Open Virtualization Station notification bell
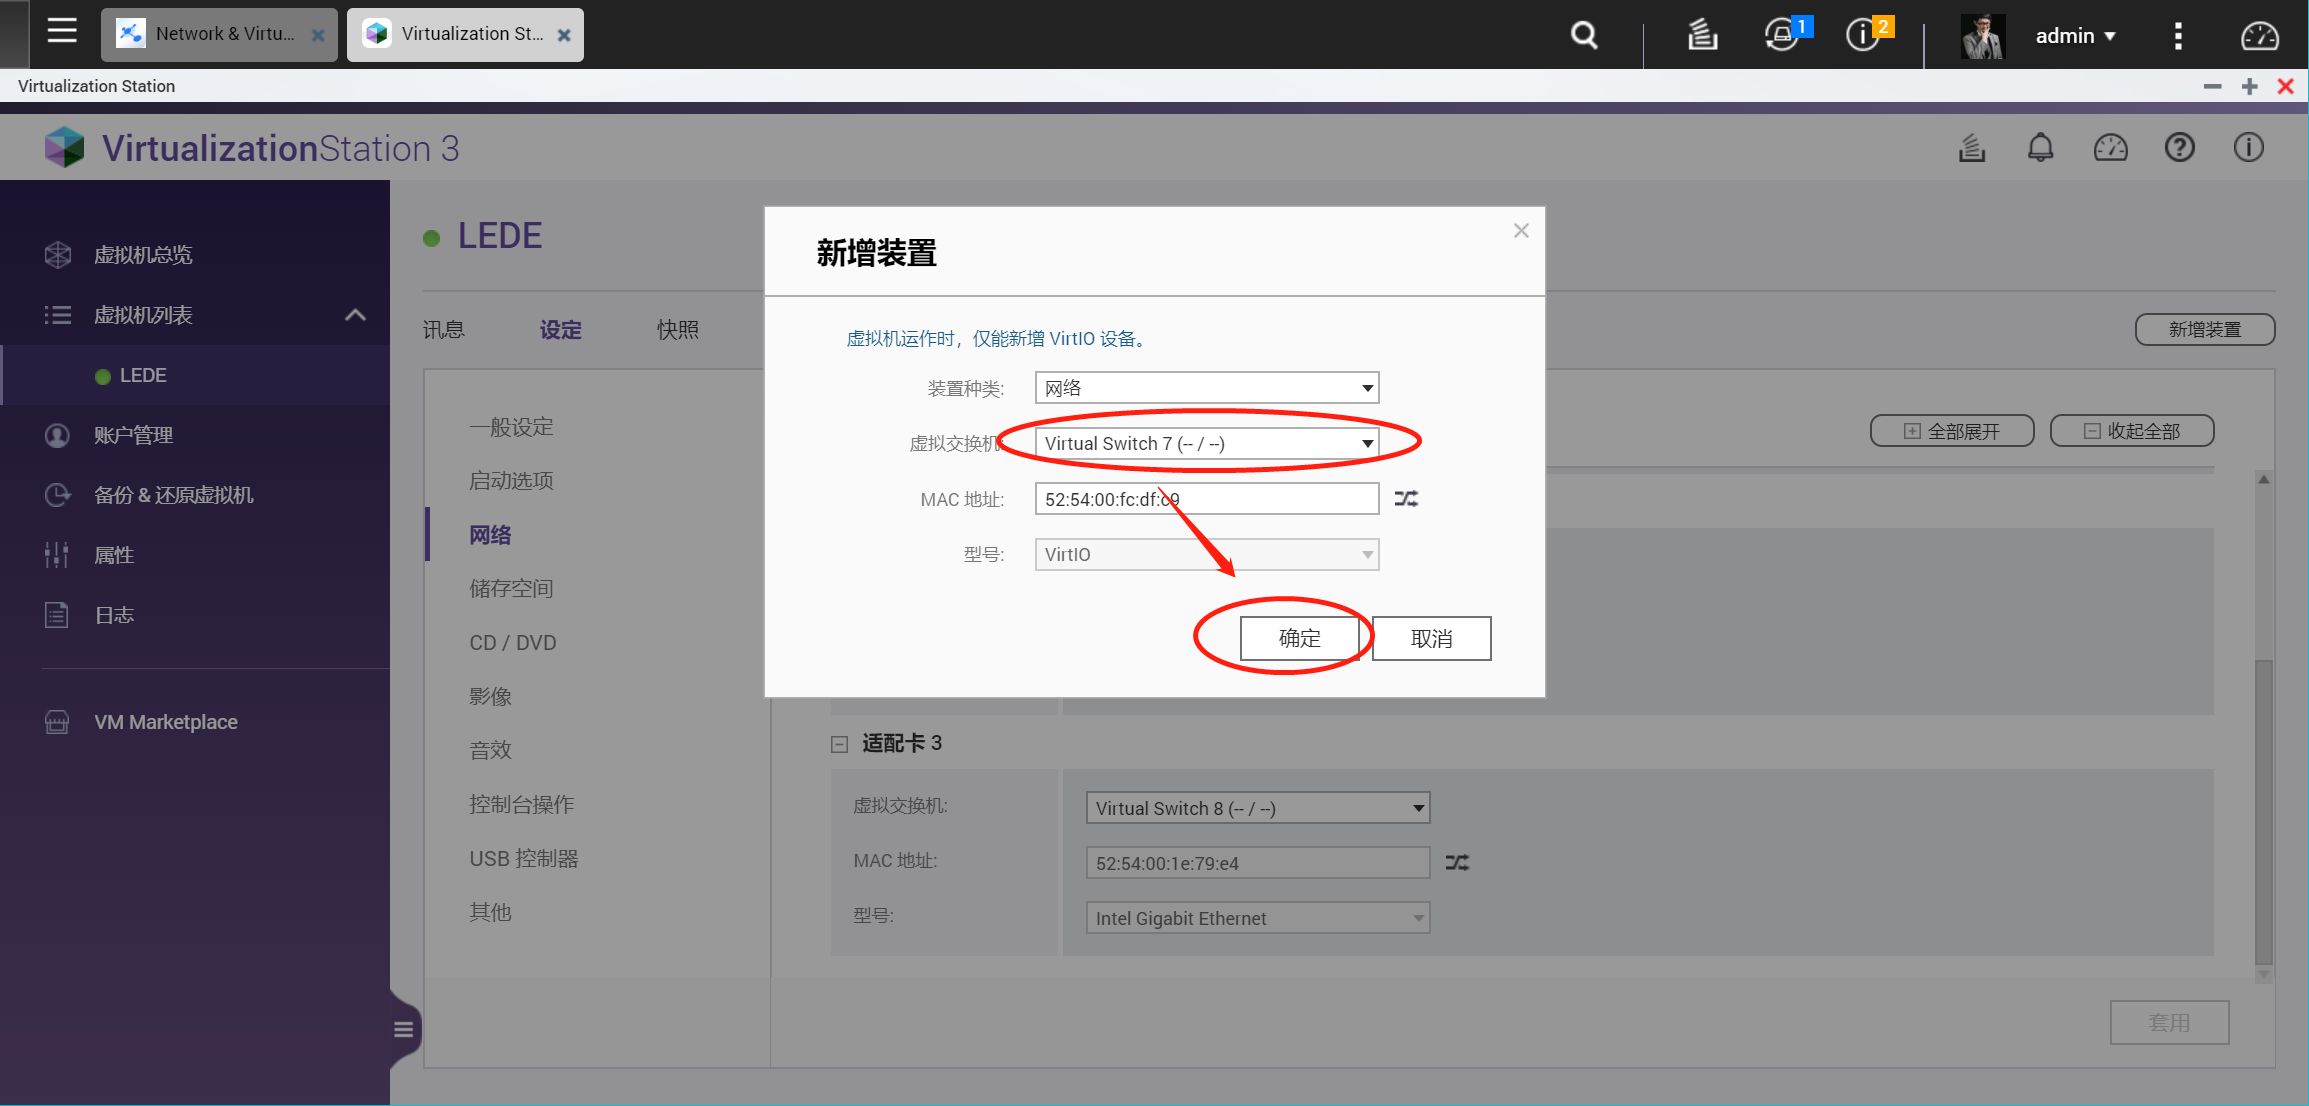This screenshot has width=2309, height=1106. click(x=2040, y=148)
